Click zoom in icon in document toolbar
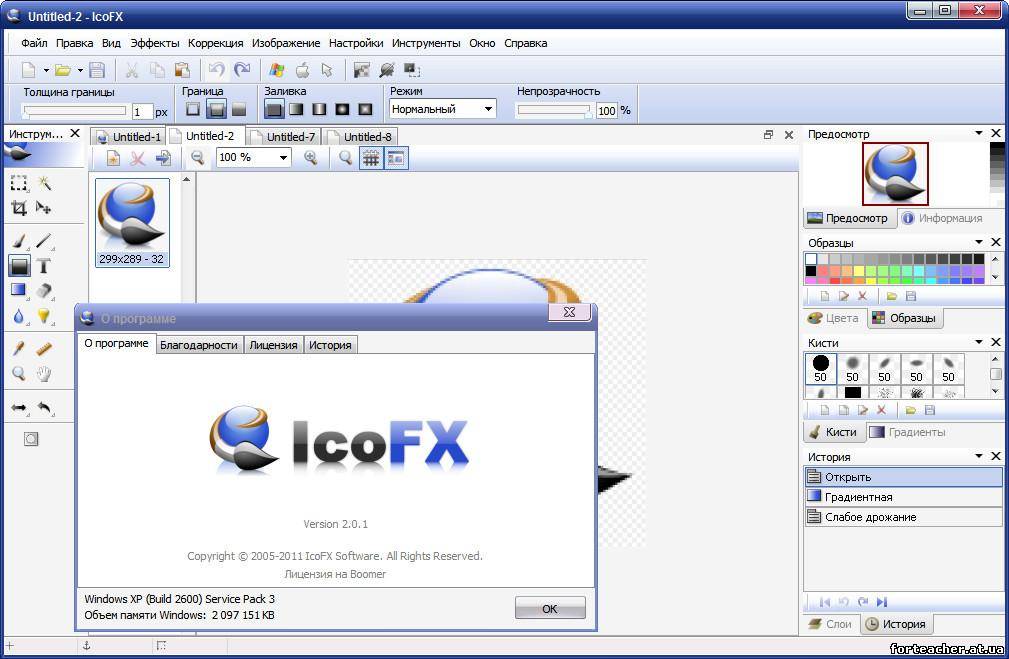The width and height of the screenshot is (1009, 659). 311,158
